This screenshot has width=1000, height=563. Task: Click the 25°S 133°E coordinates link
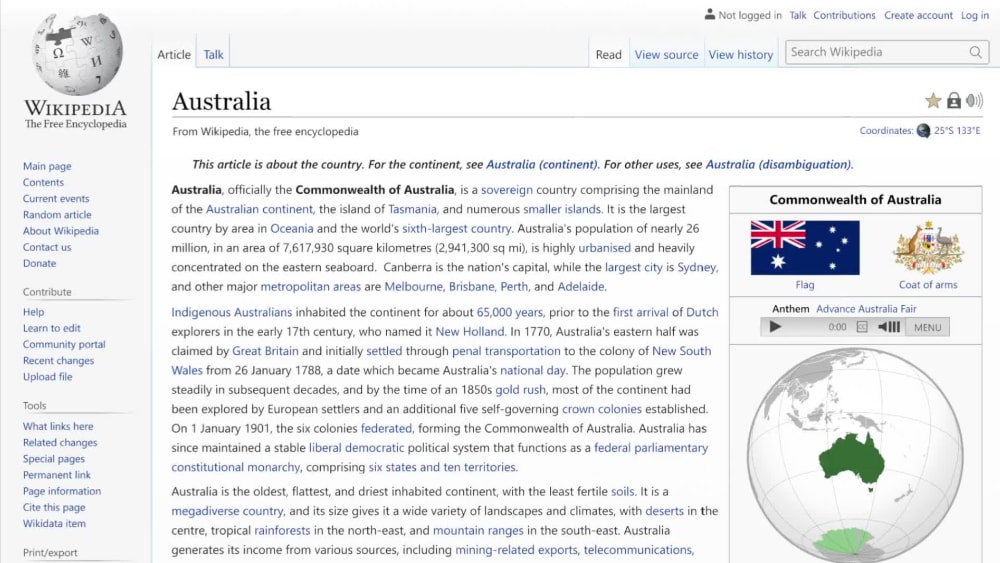[x=957, y=131]
